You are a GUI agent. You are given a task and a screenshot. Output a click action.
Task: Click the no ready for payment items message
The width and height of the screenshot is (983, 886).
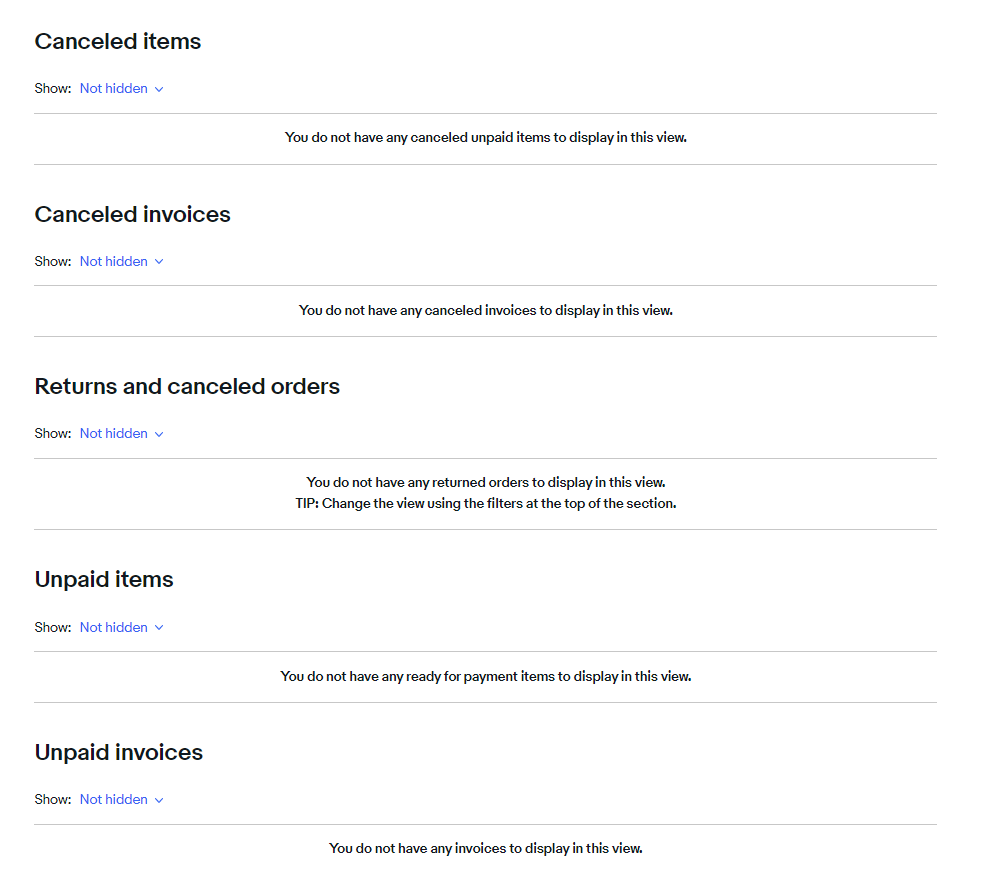coord(486,677)
